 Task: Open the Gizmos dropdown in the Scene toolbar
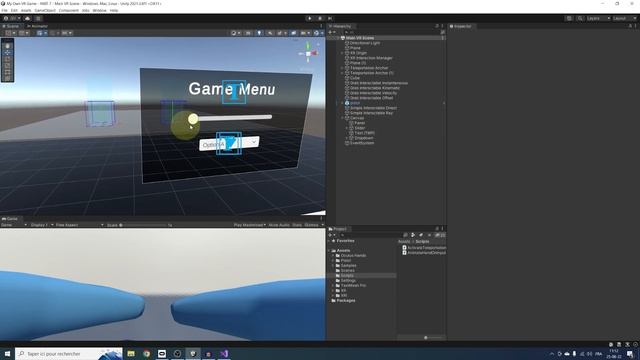[x=318, y=33]
